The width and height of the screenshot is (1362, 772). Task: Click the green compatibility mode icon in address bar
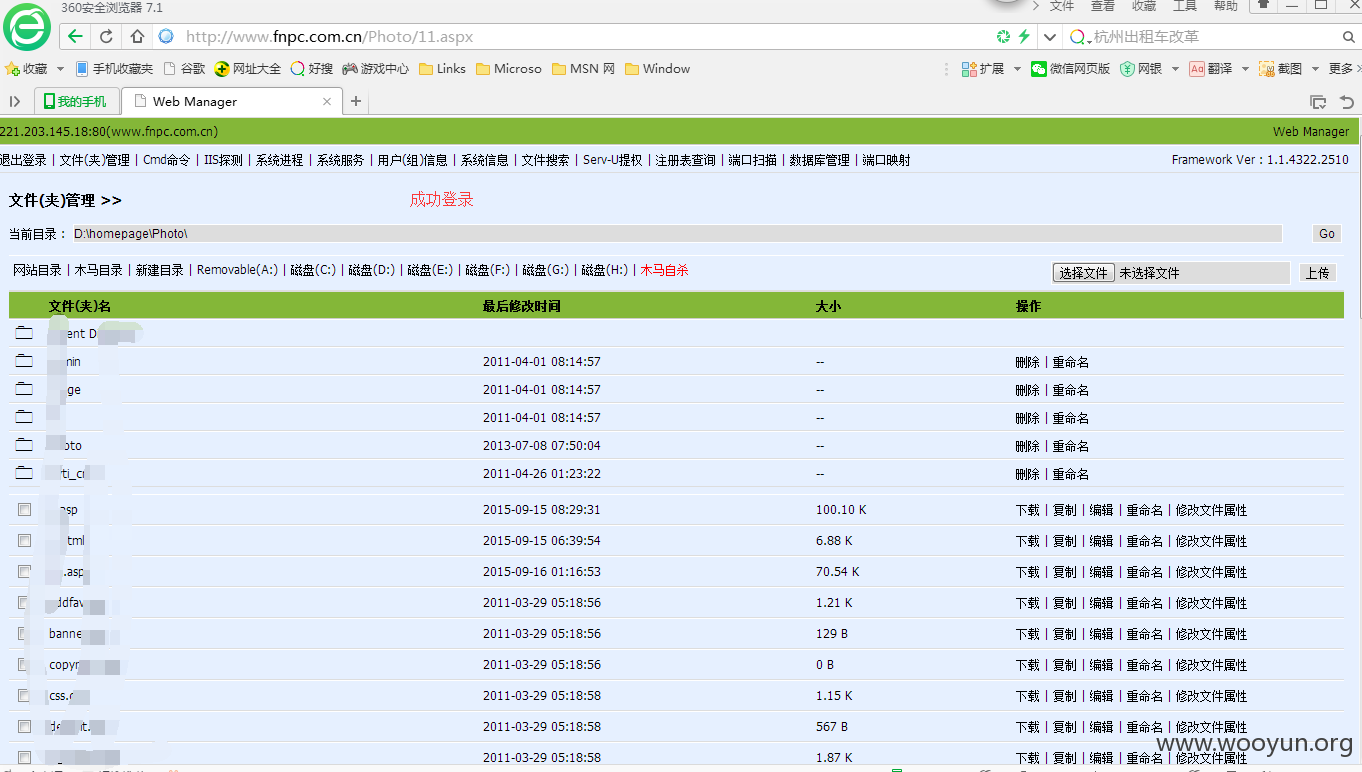1004,37
